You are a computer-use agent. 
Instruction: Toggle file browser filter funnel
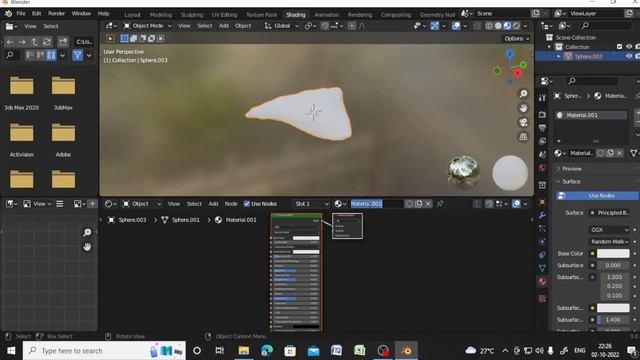pos(78,55)
